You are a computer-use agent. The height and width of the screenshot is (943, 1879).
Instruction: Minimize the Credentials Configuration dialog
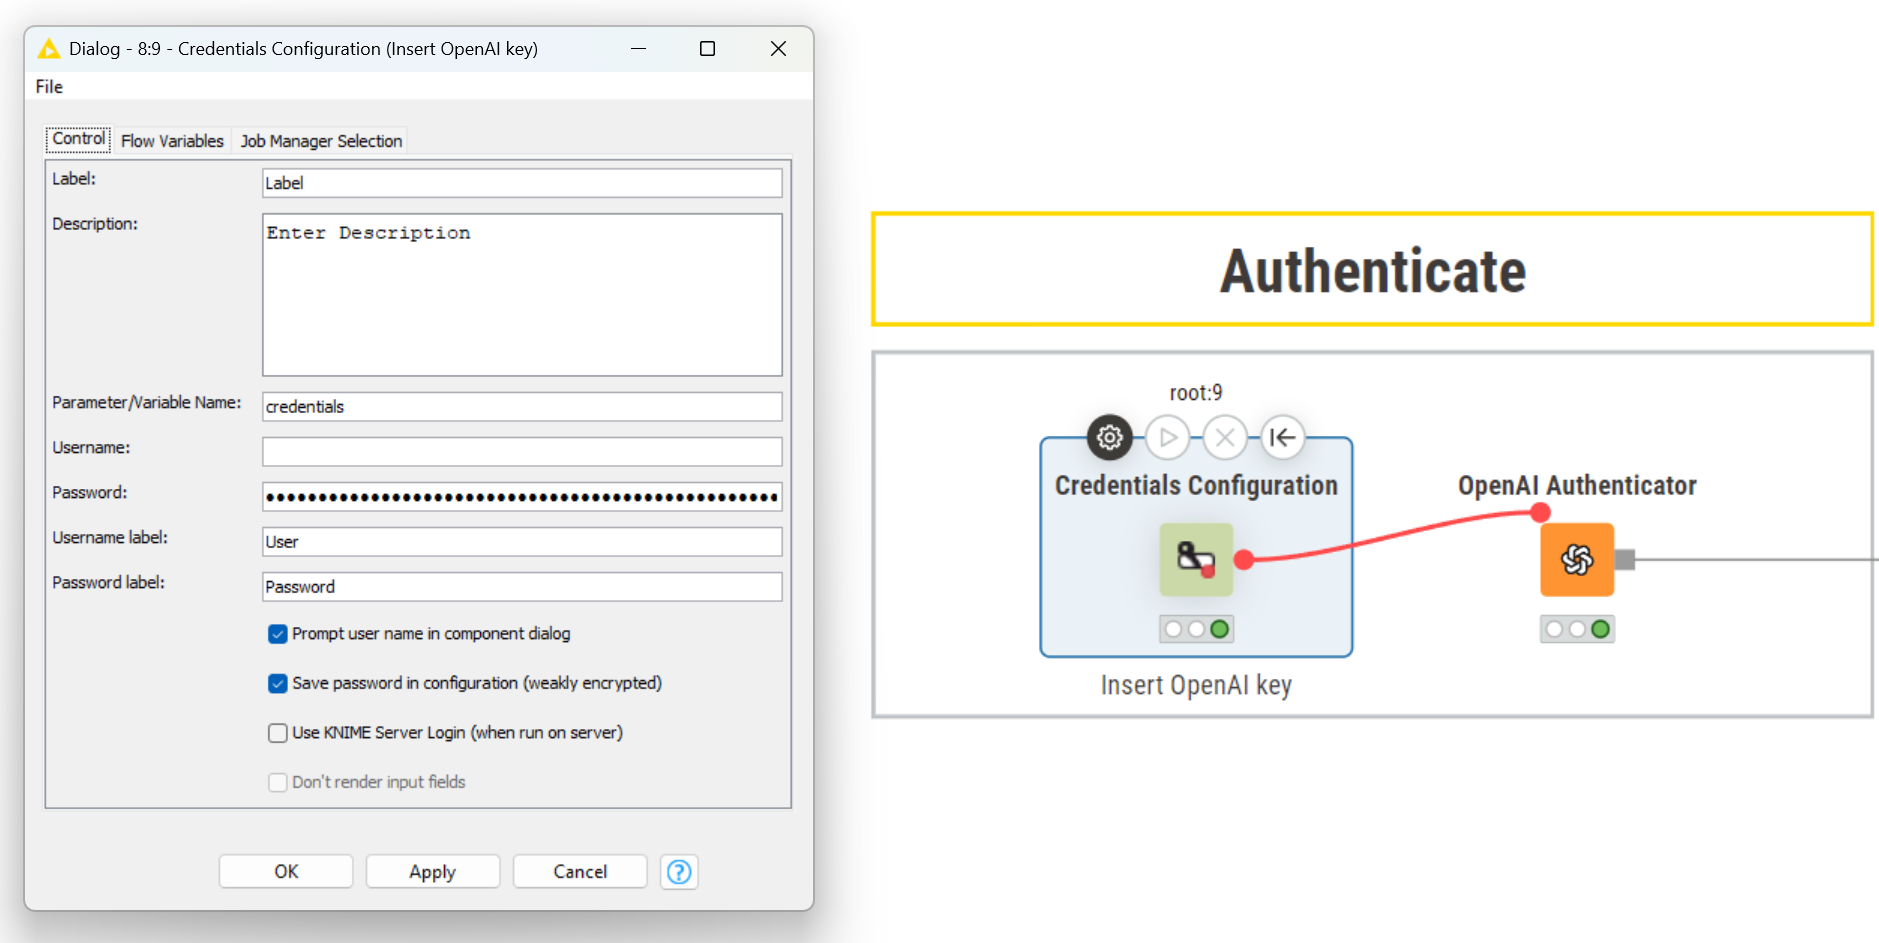coord(638,48)
